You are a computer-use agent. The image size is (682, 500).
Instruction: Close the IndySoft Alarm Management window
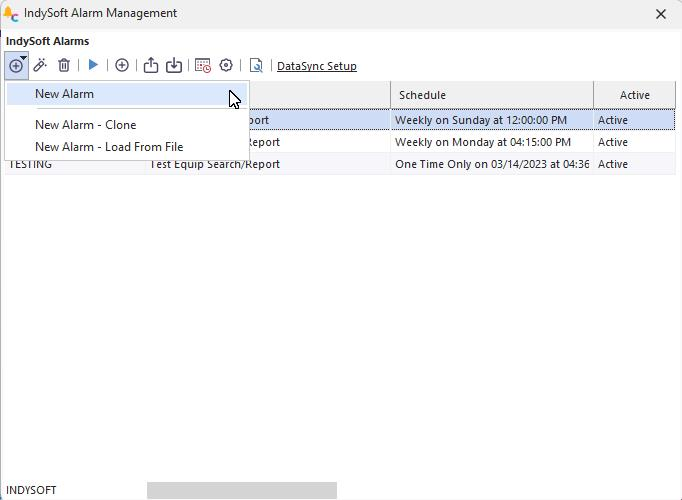660,14
